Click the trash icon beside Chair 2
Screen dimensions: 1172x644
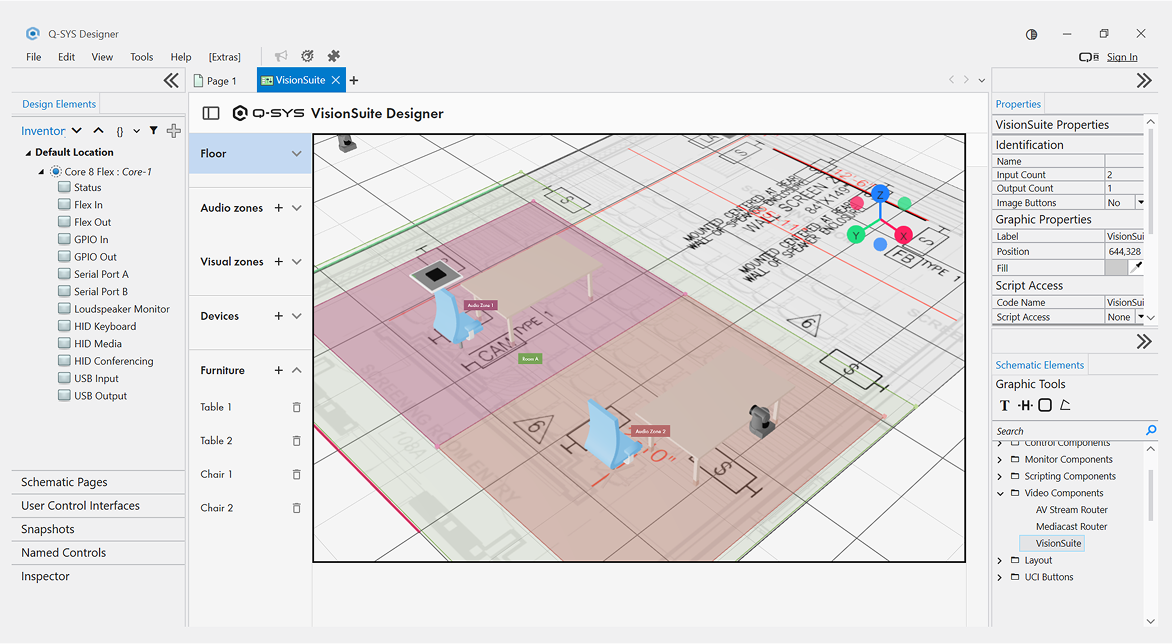click(x=296, y=508)
